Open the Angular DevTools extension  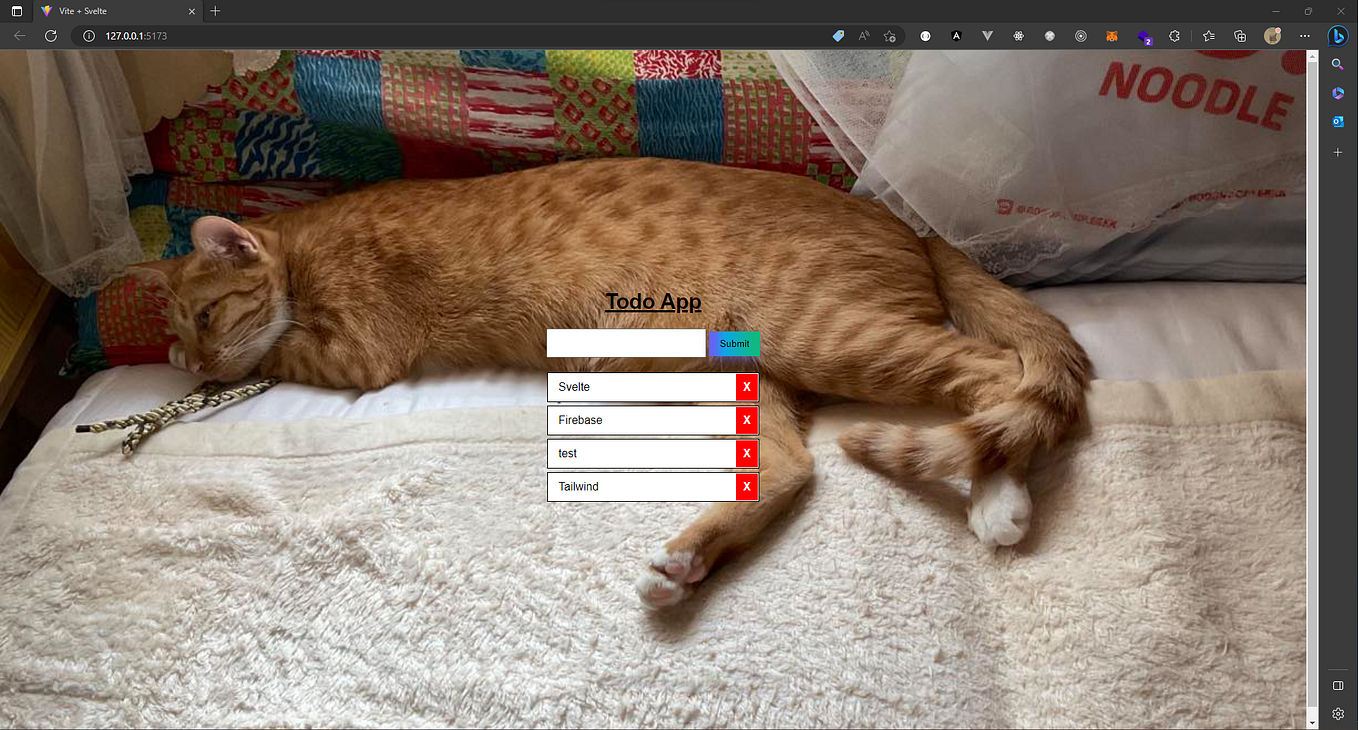956,36
